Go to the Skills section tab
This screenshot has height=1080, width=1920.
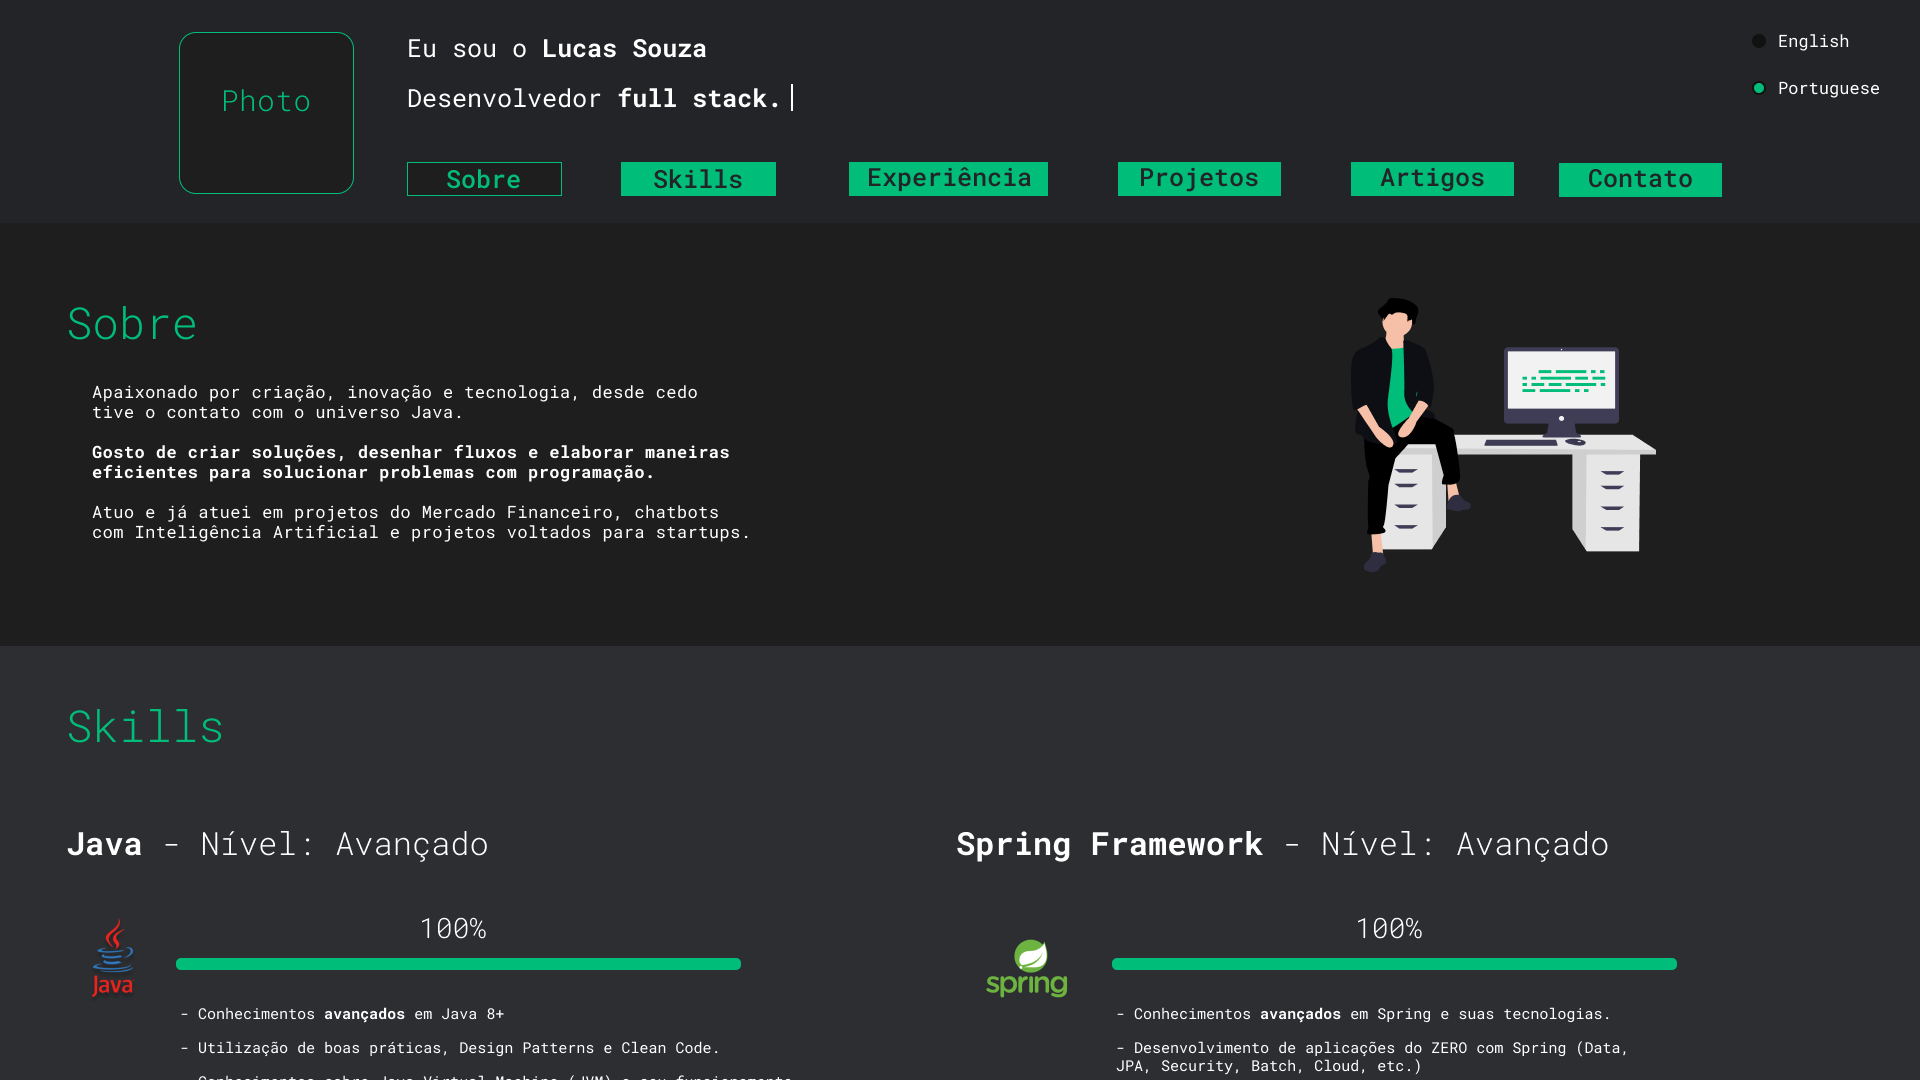[x=698, y=179]
